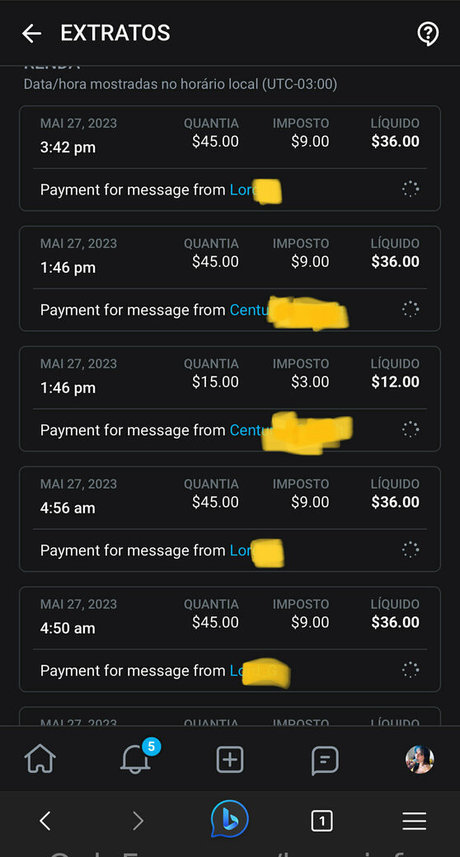Screen dimensions: 460x857
Task: Open notifications bell with 5 badge
Action: pos(136,758)
